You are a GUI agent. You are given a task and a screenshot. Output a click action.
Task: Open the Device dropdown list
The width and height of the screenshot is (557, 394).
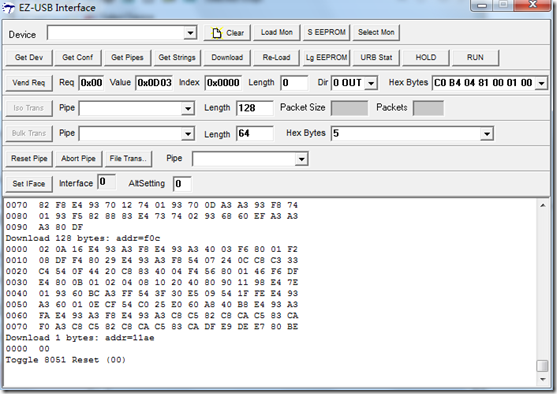click(190, 33)
